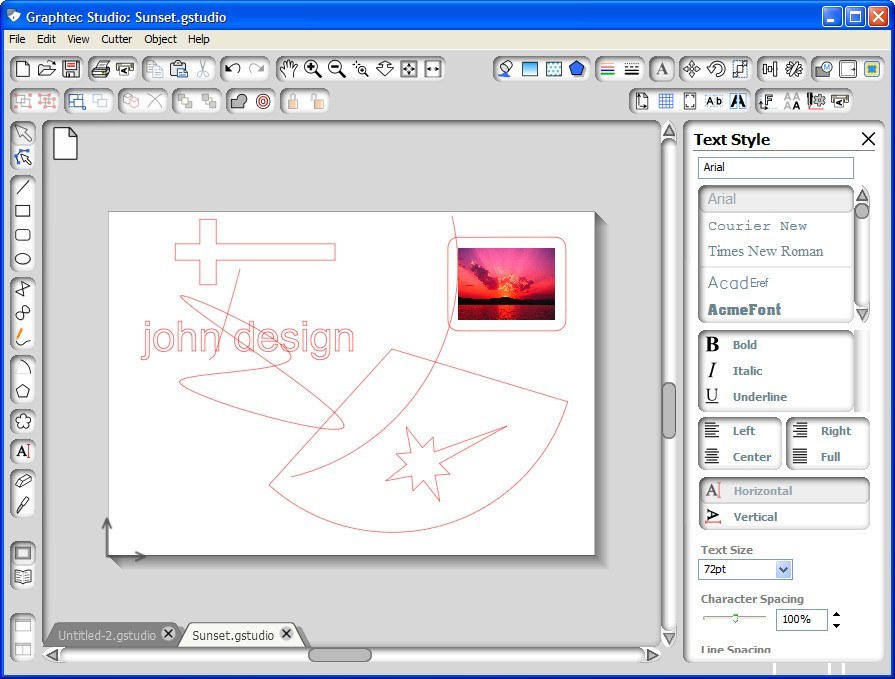Click the Weld shapes icon
The width and height of the screenshot is (895, 679).
(x=239, y=102)
